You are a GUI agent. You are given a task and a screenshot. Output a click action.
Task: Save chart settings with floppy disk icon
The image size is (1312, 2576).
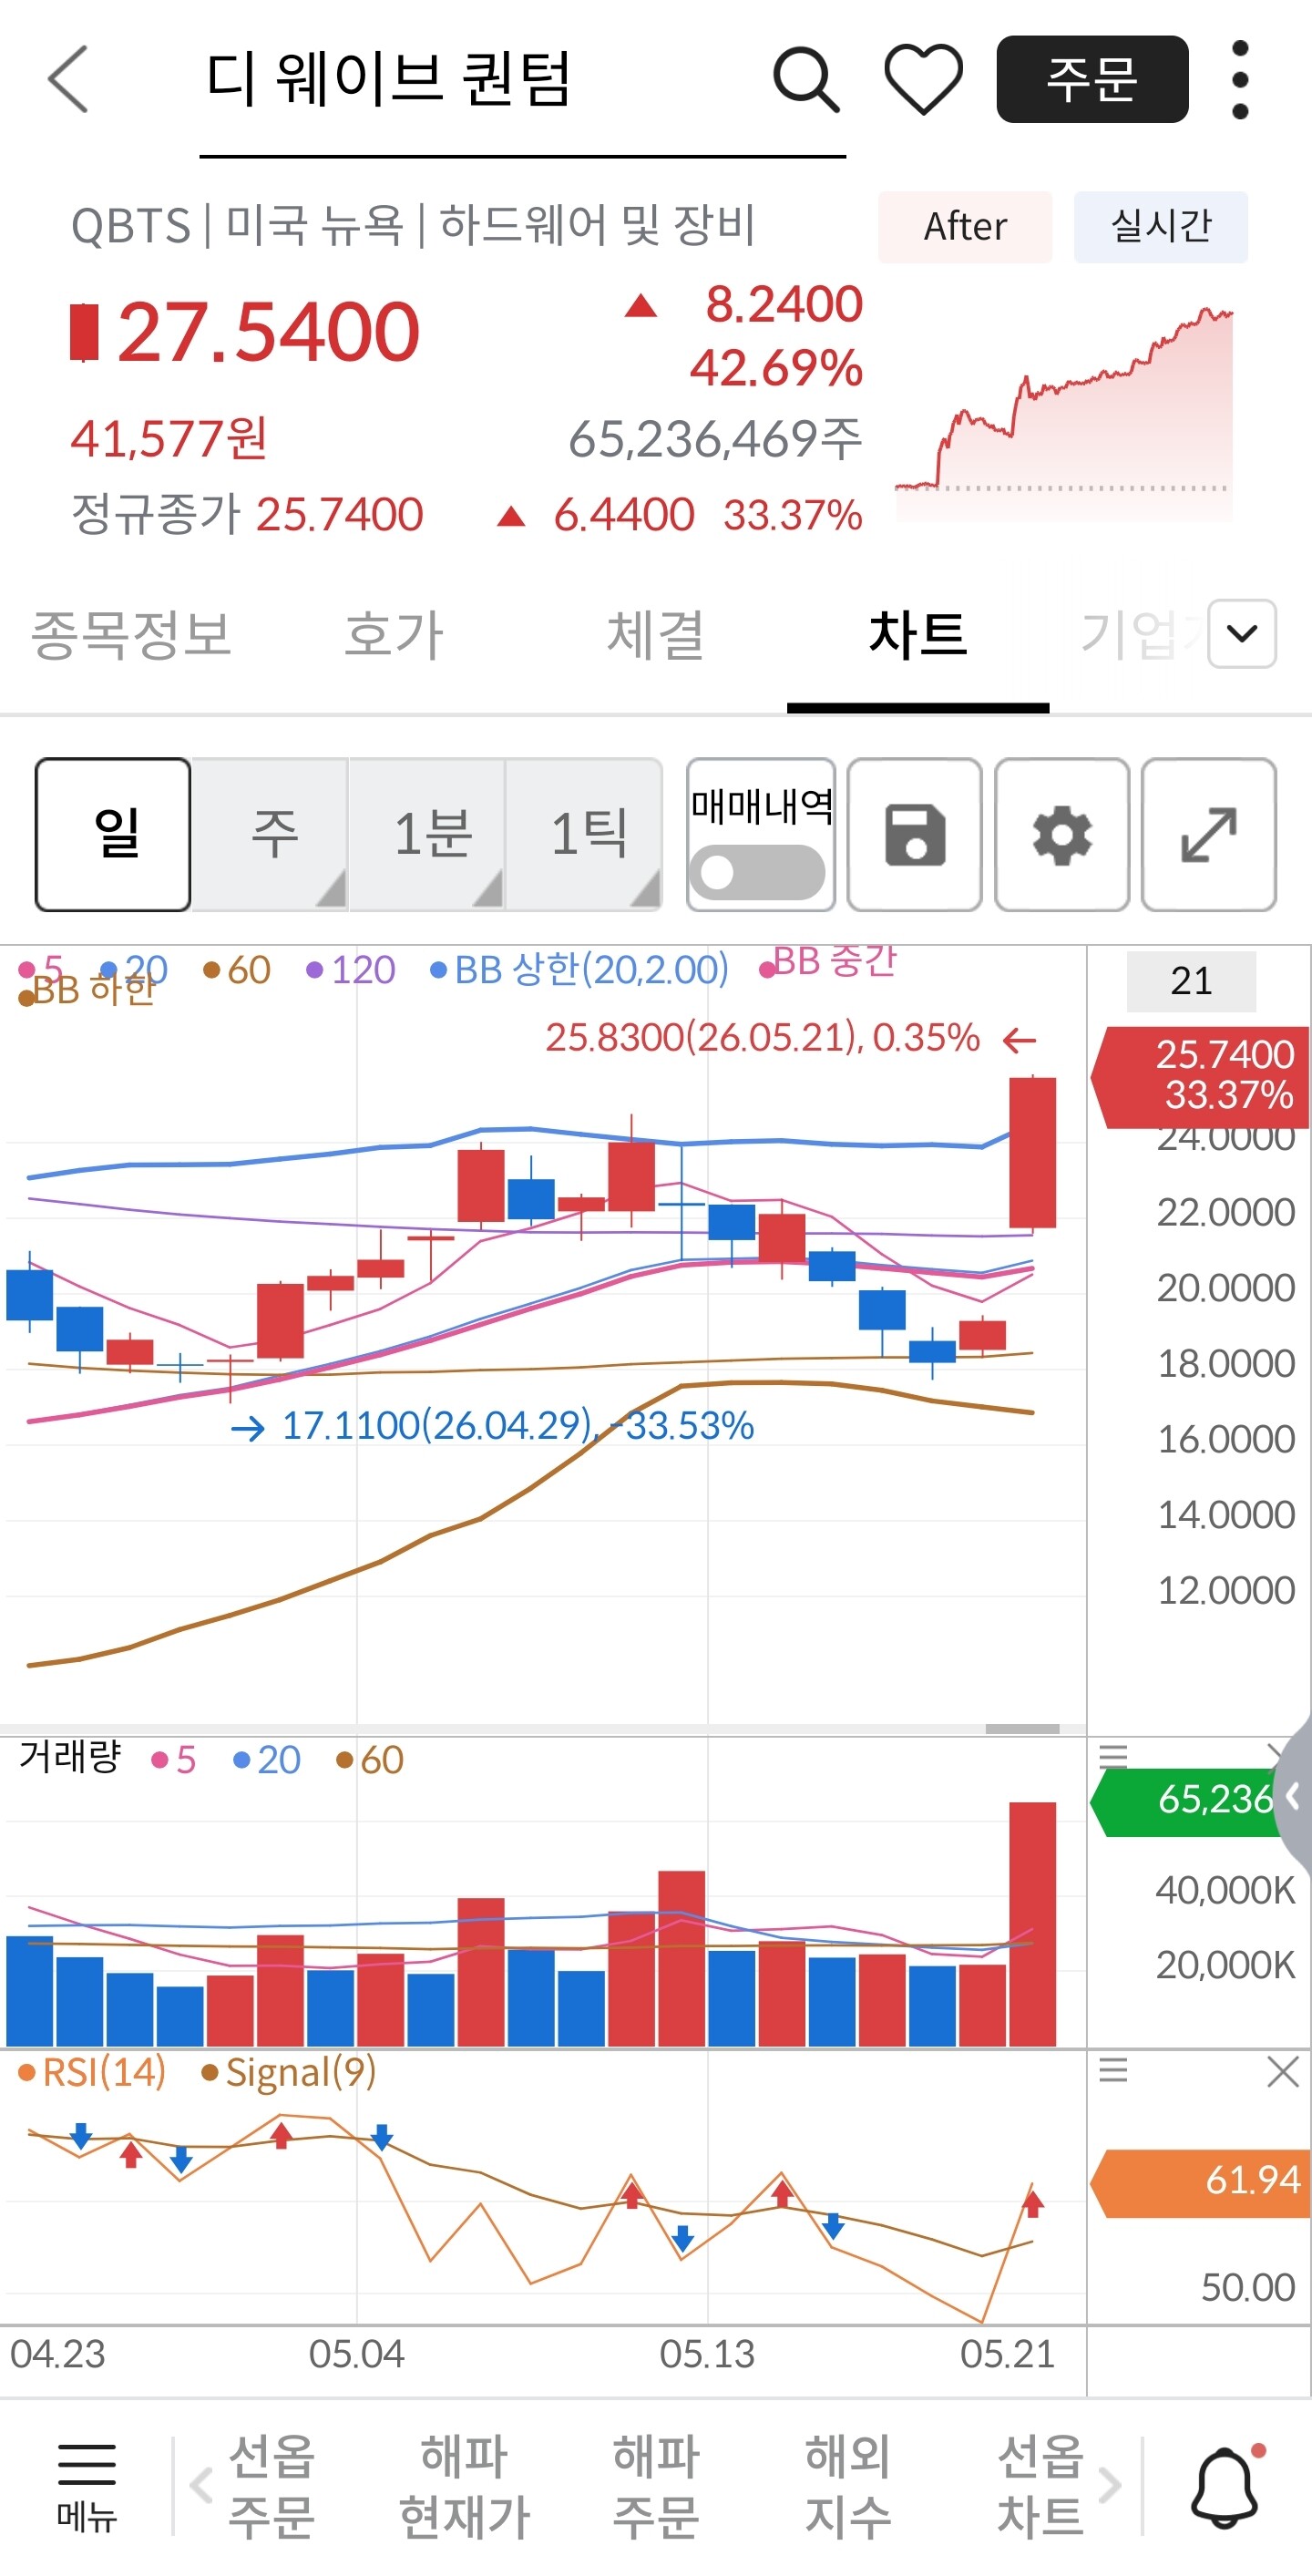tap(914, 834)
